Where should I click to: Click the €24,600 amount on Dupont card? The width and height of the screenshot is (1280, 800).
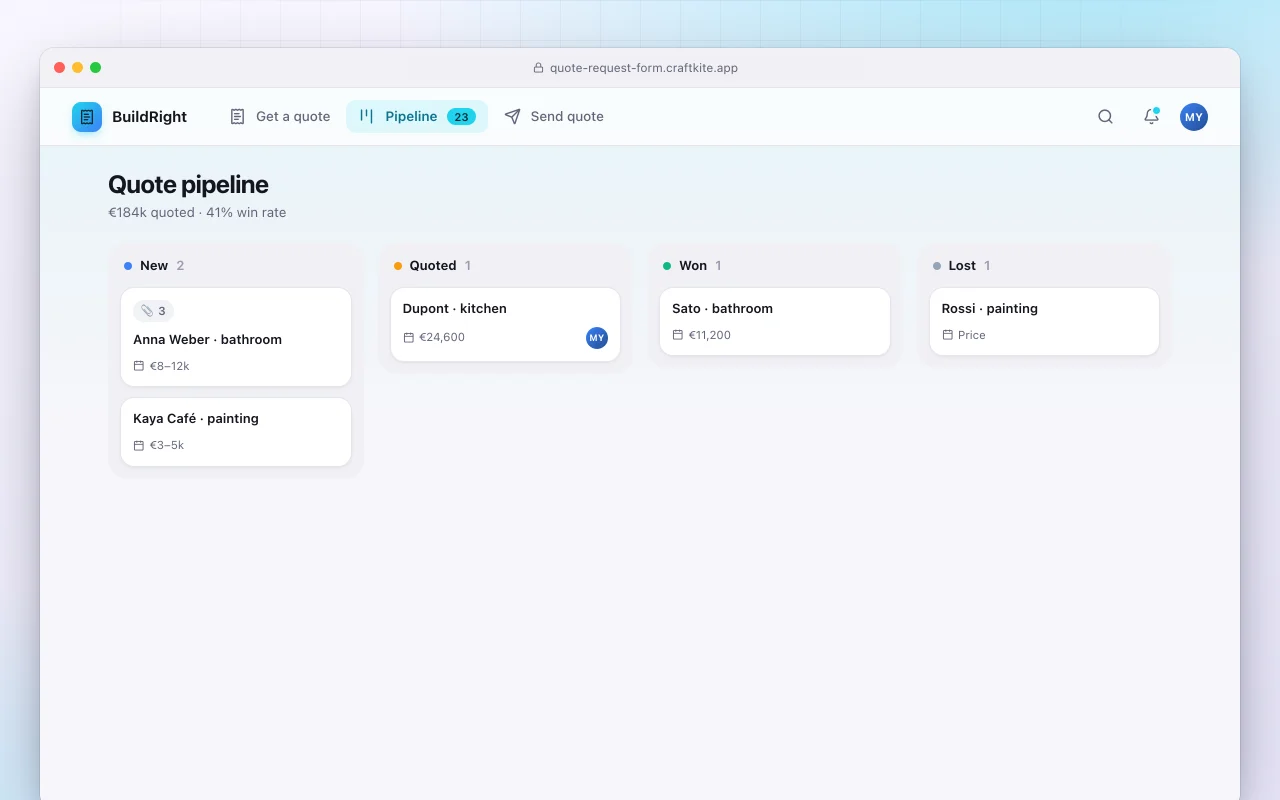click(x=442, y=338)
